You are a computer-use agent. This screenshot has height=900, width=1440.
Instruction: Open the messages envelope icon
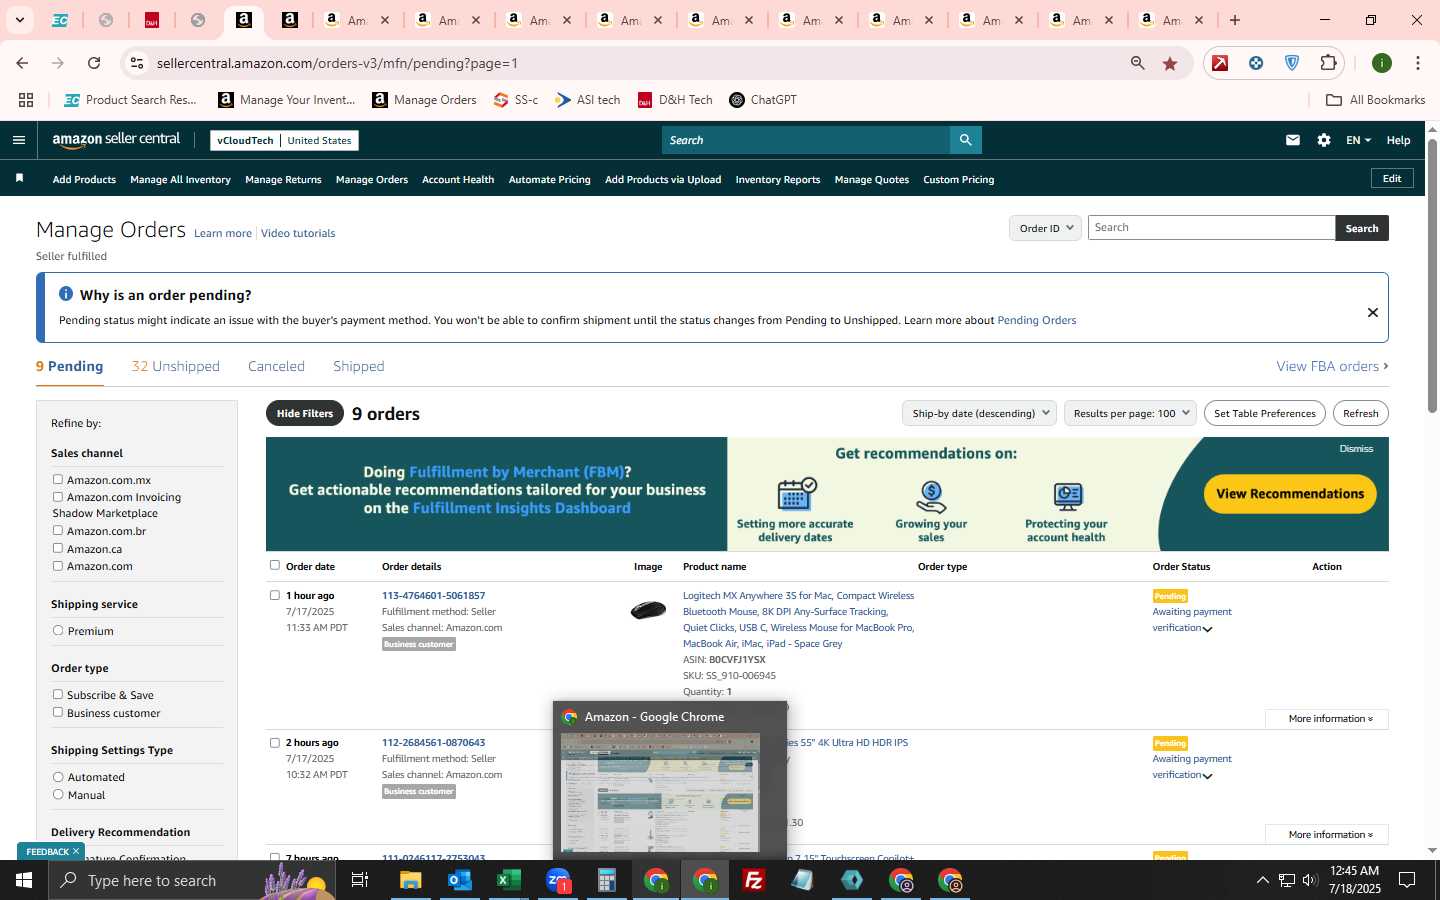coord(1293,140)
